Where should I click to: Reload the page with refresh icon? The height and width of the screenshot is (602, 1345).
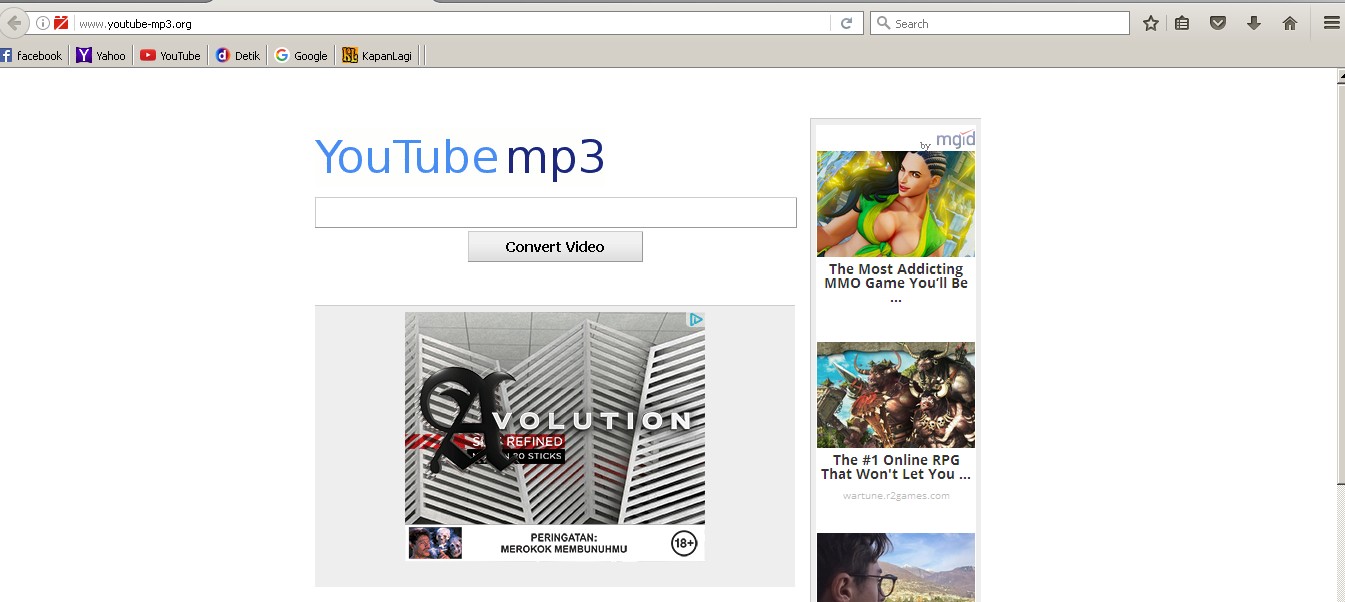click(x=846, y=23)
